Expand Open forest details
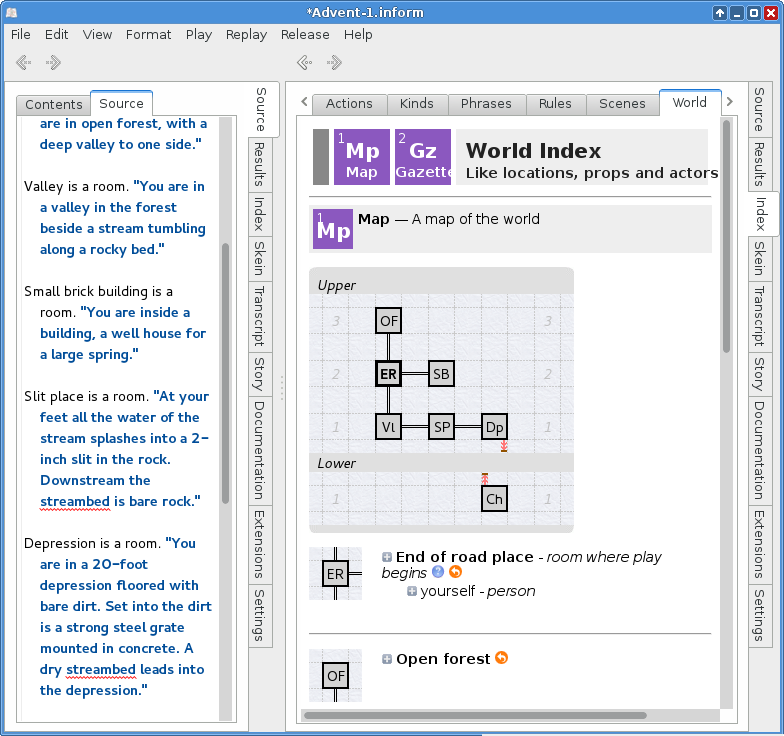The height and width of the screenshot is (736, 784). pyautogui.click(x=386, y=659)
